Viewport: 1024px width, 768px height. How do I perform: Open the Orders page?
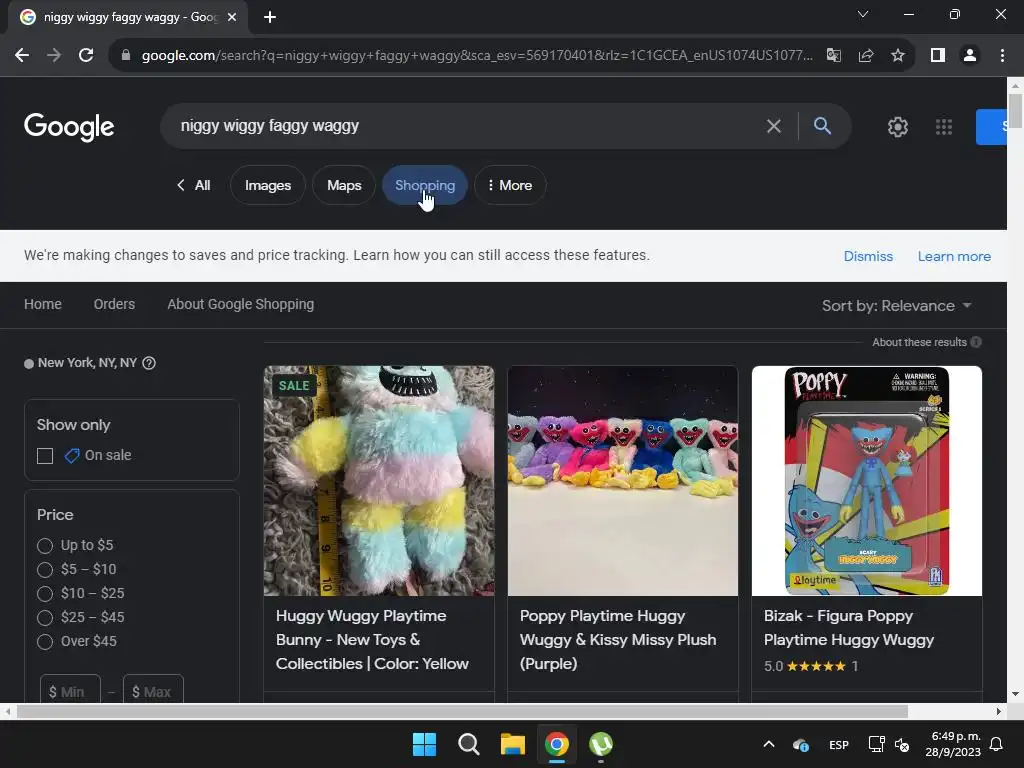(x=114, y=304)
